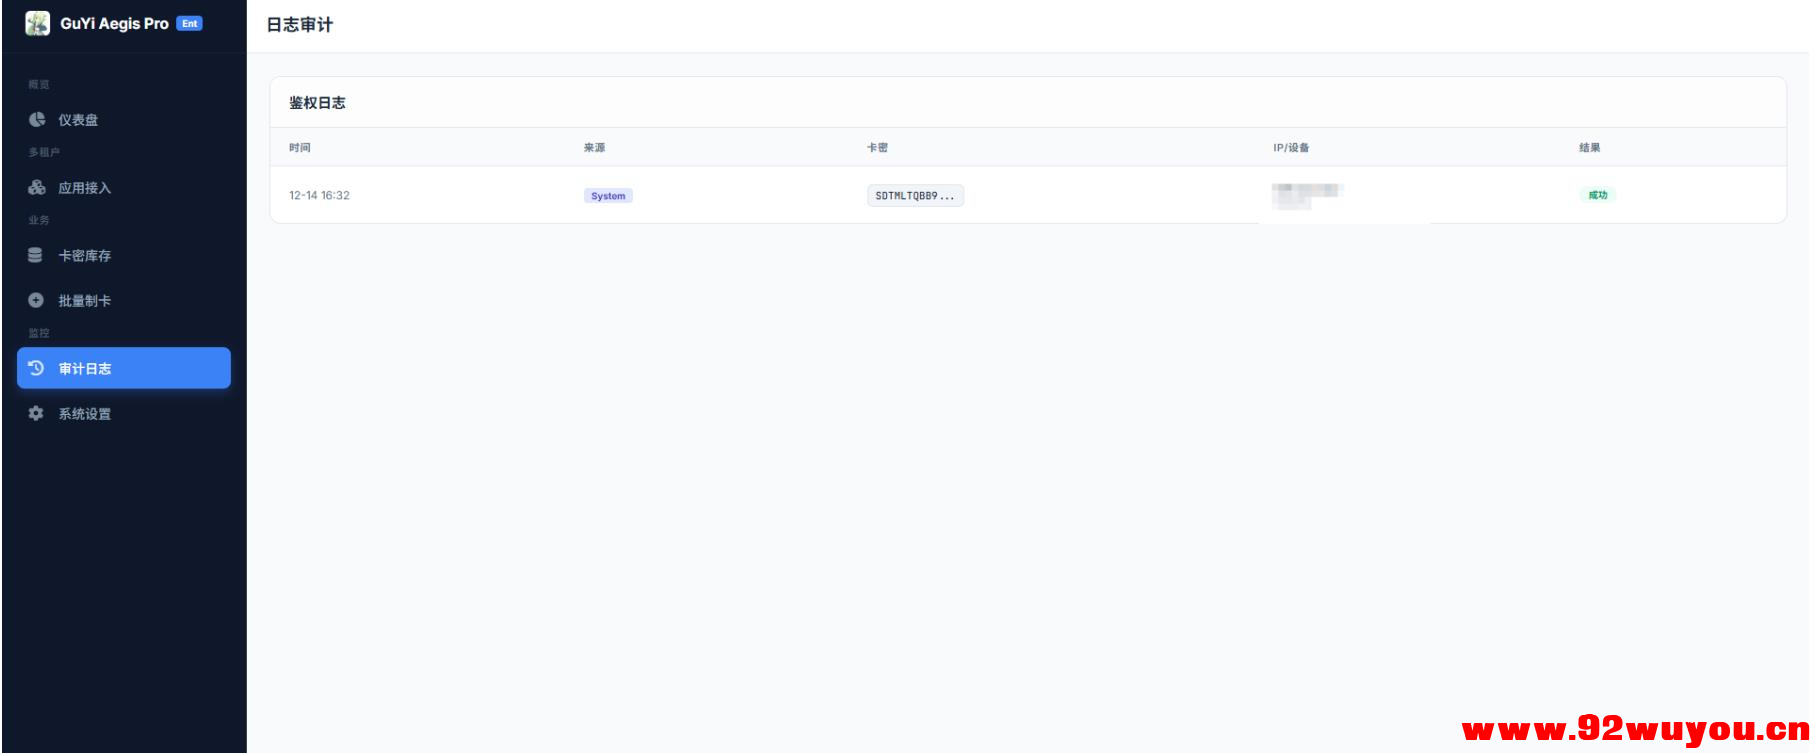
Task: Click the 应用接入 cubes icon
Action: [x=37, y=188]
